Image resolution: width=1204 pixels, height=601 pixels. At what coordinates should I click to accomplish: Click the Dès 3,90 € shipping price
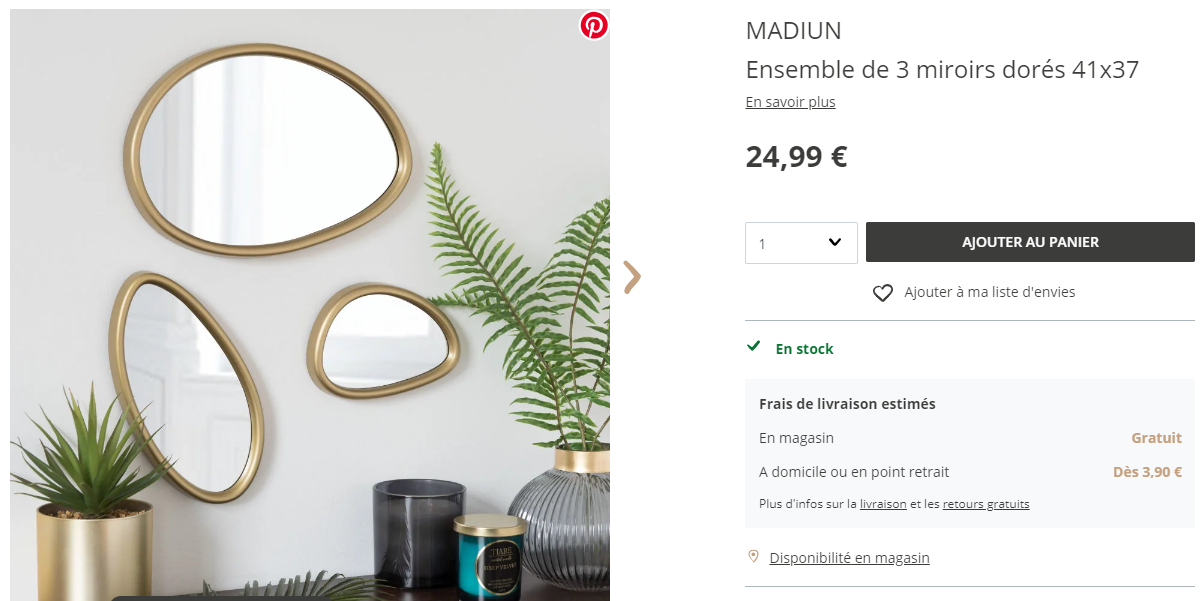coord(1147,472)
